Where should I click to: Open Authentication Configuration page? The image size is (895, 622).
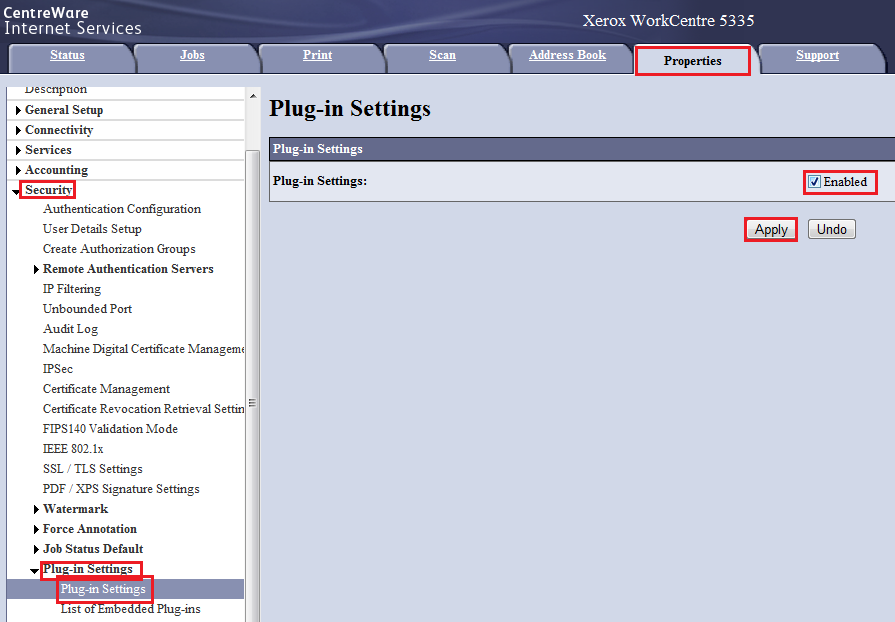(x=122, y=209)
